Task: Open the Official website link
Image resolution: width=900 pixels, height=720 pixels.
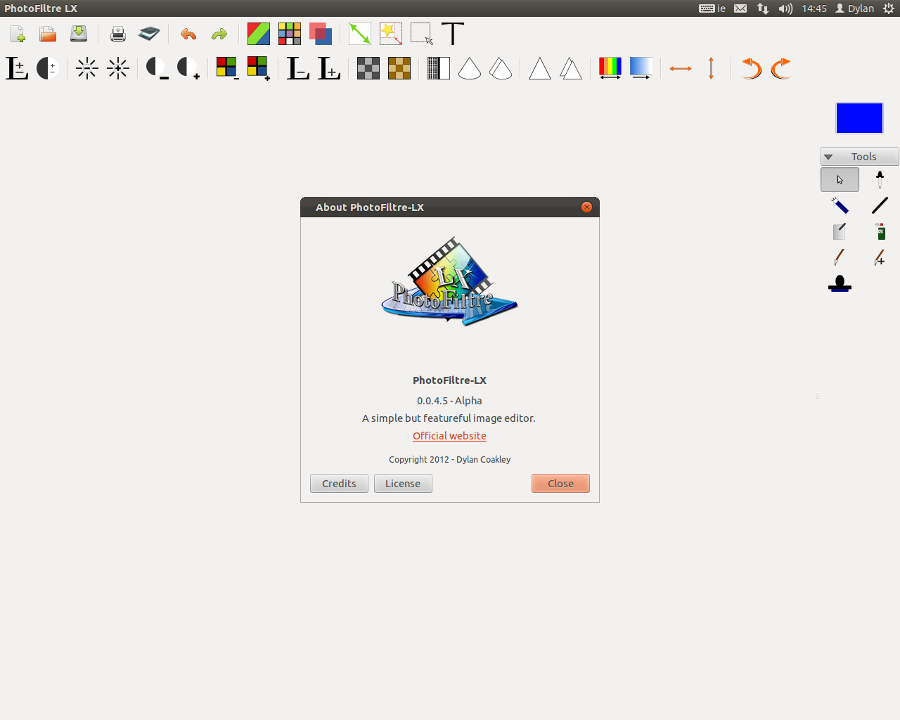Action: [x=449, y=436]
